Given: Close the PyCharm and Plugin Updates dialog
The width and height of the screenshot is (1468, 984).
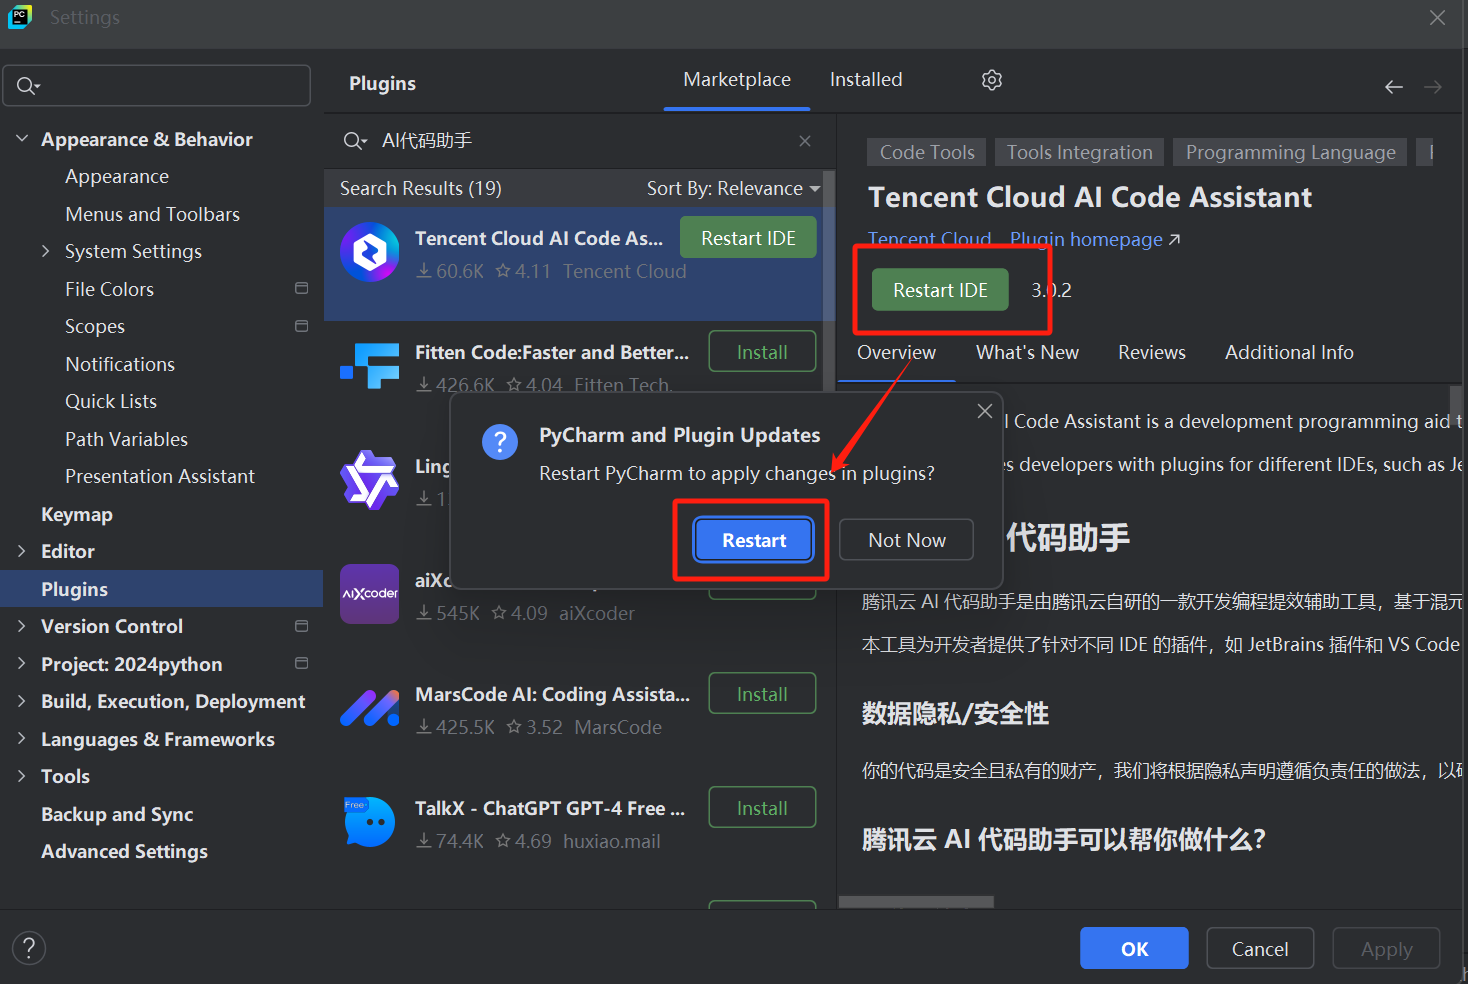Looking at the screenshot, I should (984, 411).
